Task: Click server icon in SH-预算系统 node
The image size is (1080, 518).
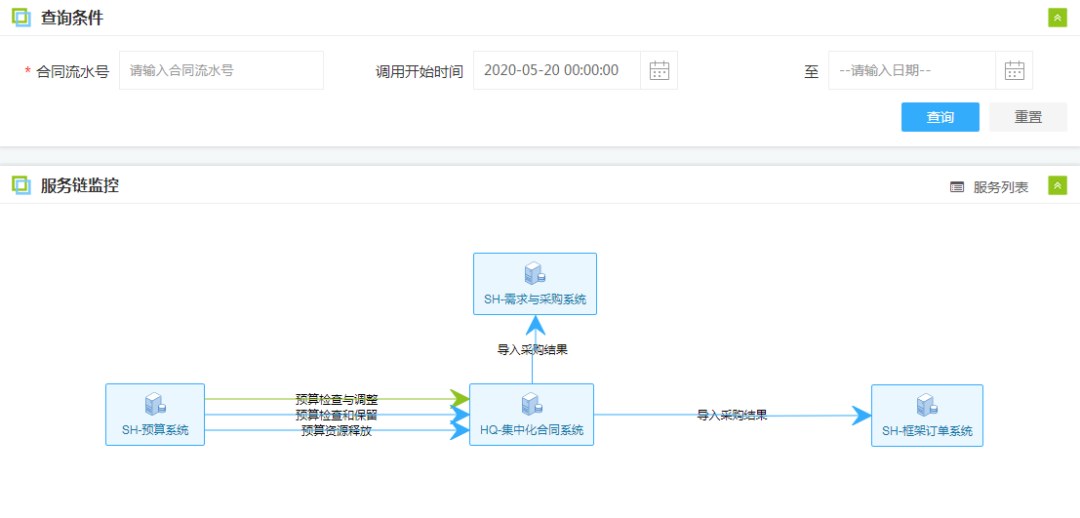Action: pyautogui.click(x=155, y=405)
